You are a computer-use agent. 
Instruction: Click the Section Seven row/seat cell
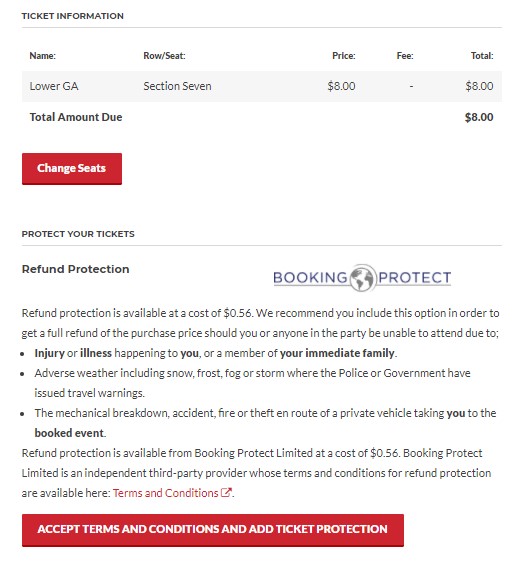(177, 86)
